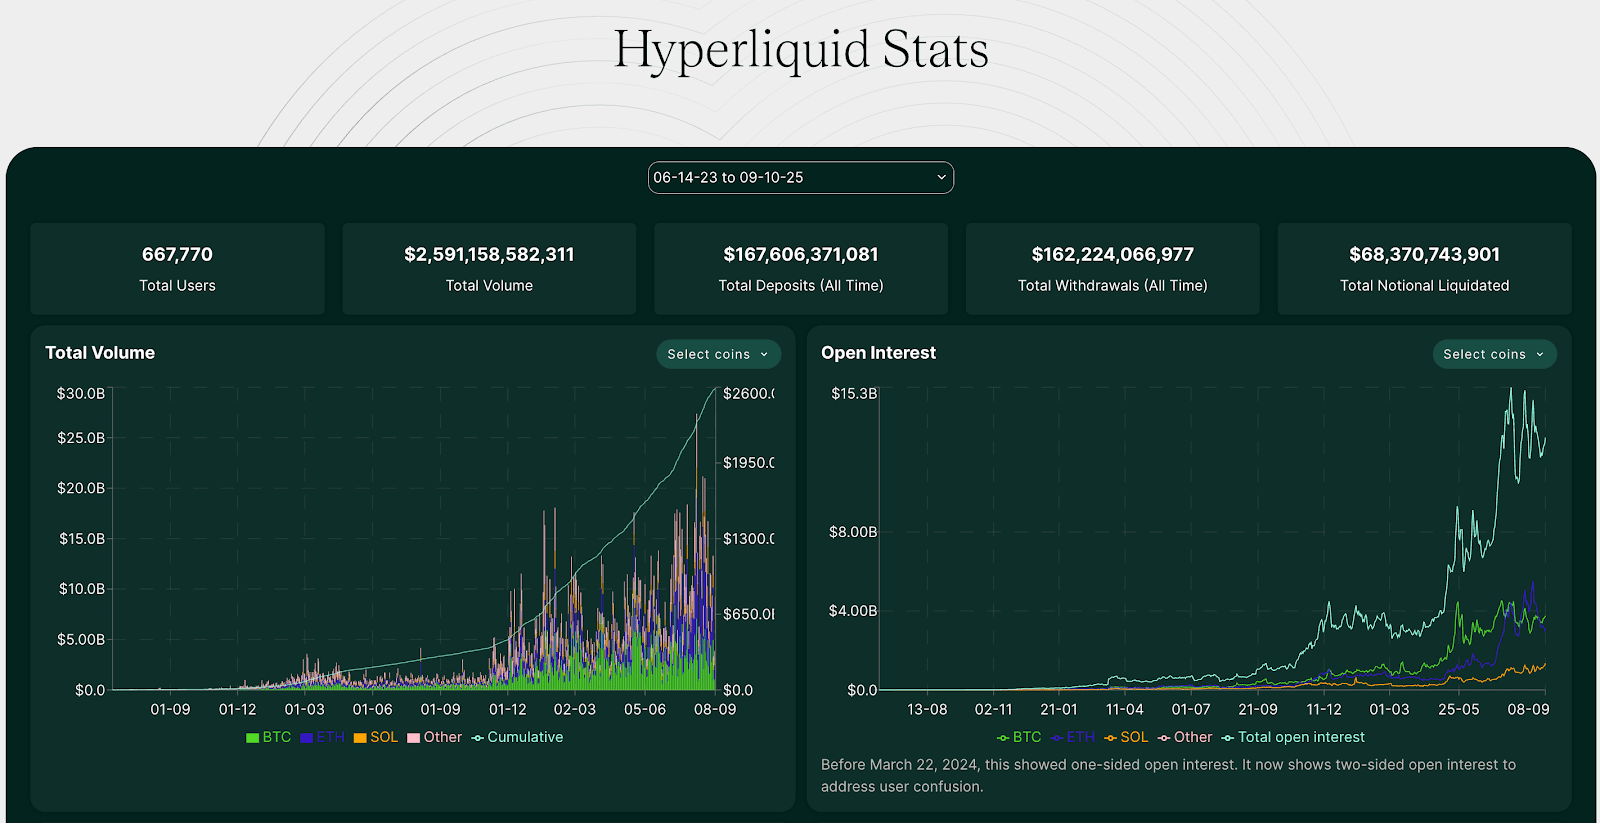Click the Total Volume value $2,591,158,582,311
The height and width of the screenshot is (823, 1600).
point(489,255)
